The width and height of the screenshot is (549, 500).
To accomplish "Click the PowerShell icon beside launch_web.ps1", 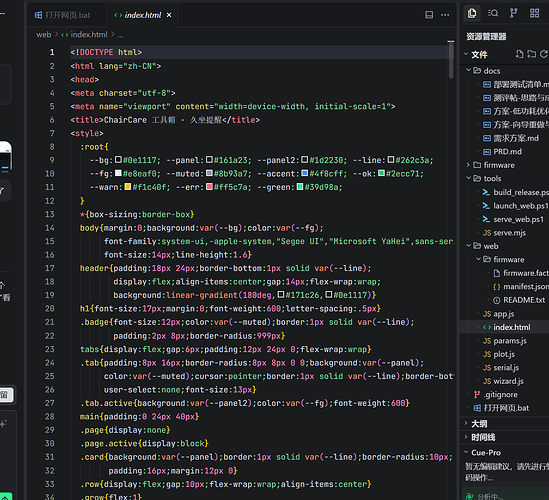I will 486,206.
